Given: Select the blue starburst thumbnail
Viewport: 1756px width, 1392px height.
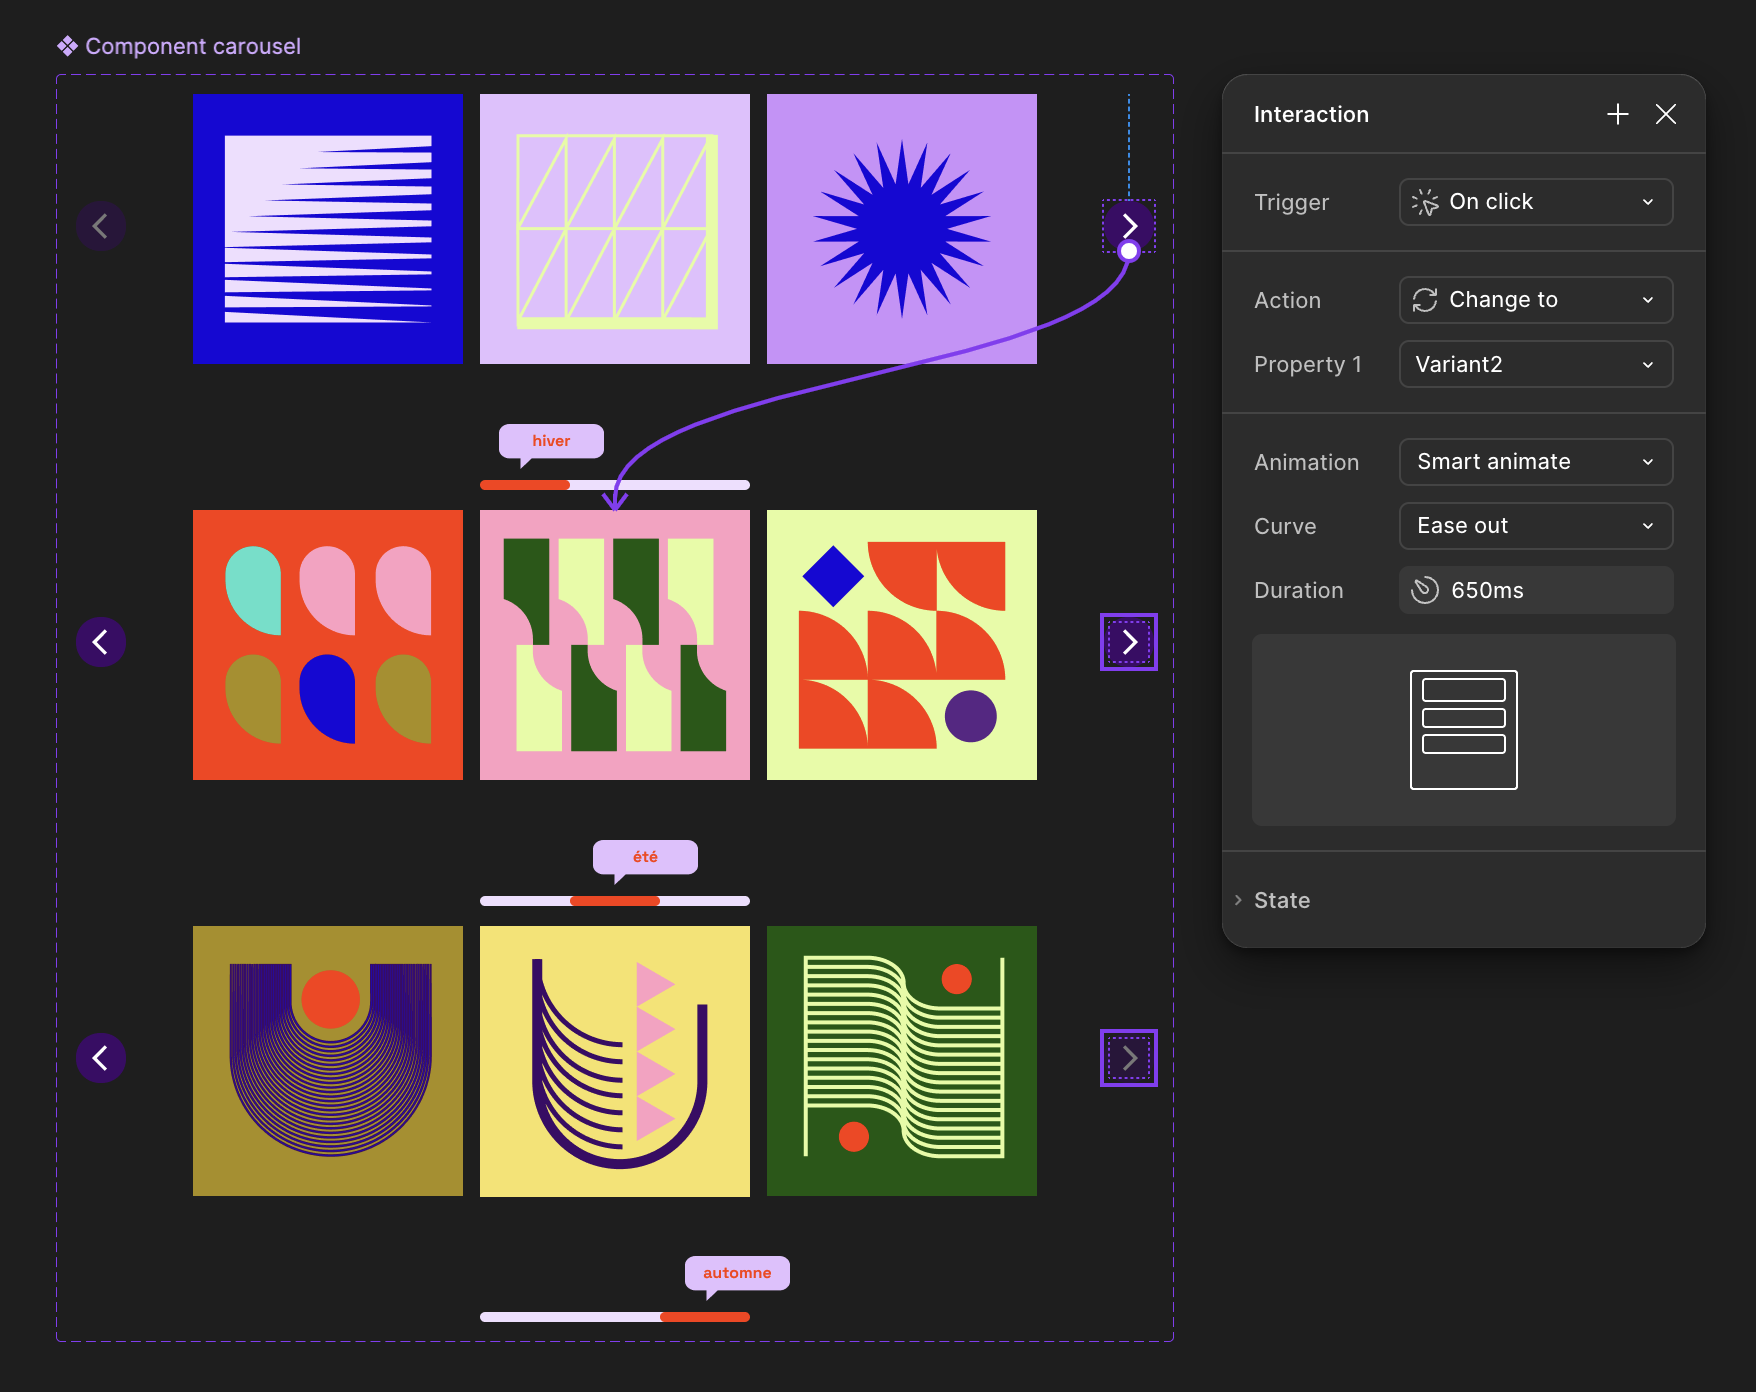Looking at the screenshot, I should pos(901,229).
